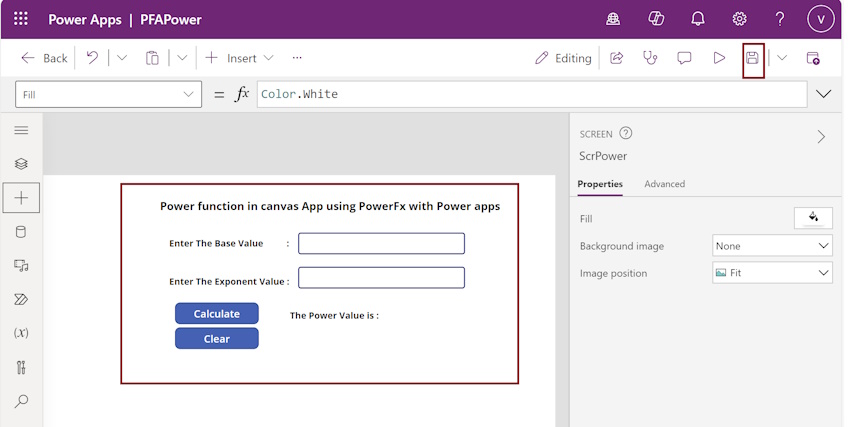Open the Power Automate pane icon
The width and height of the screenshot is (850, 427).
click(21, 299)
